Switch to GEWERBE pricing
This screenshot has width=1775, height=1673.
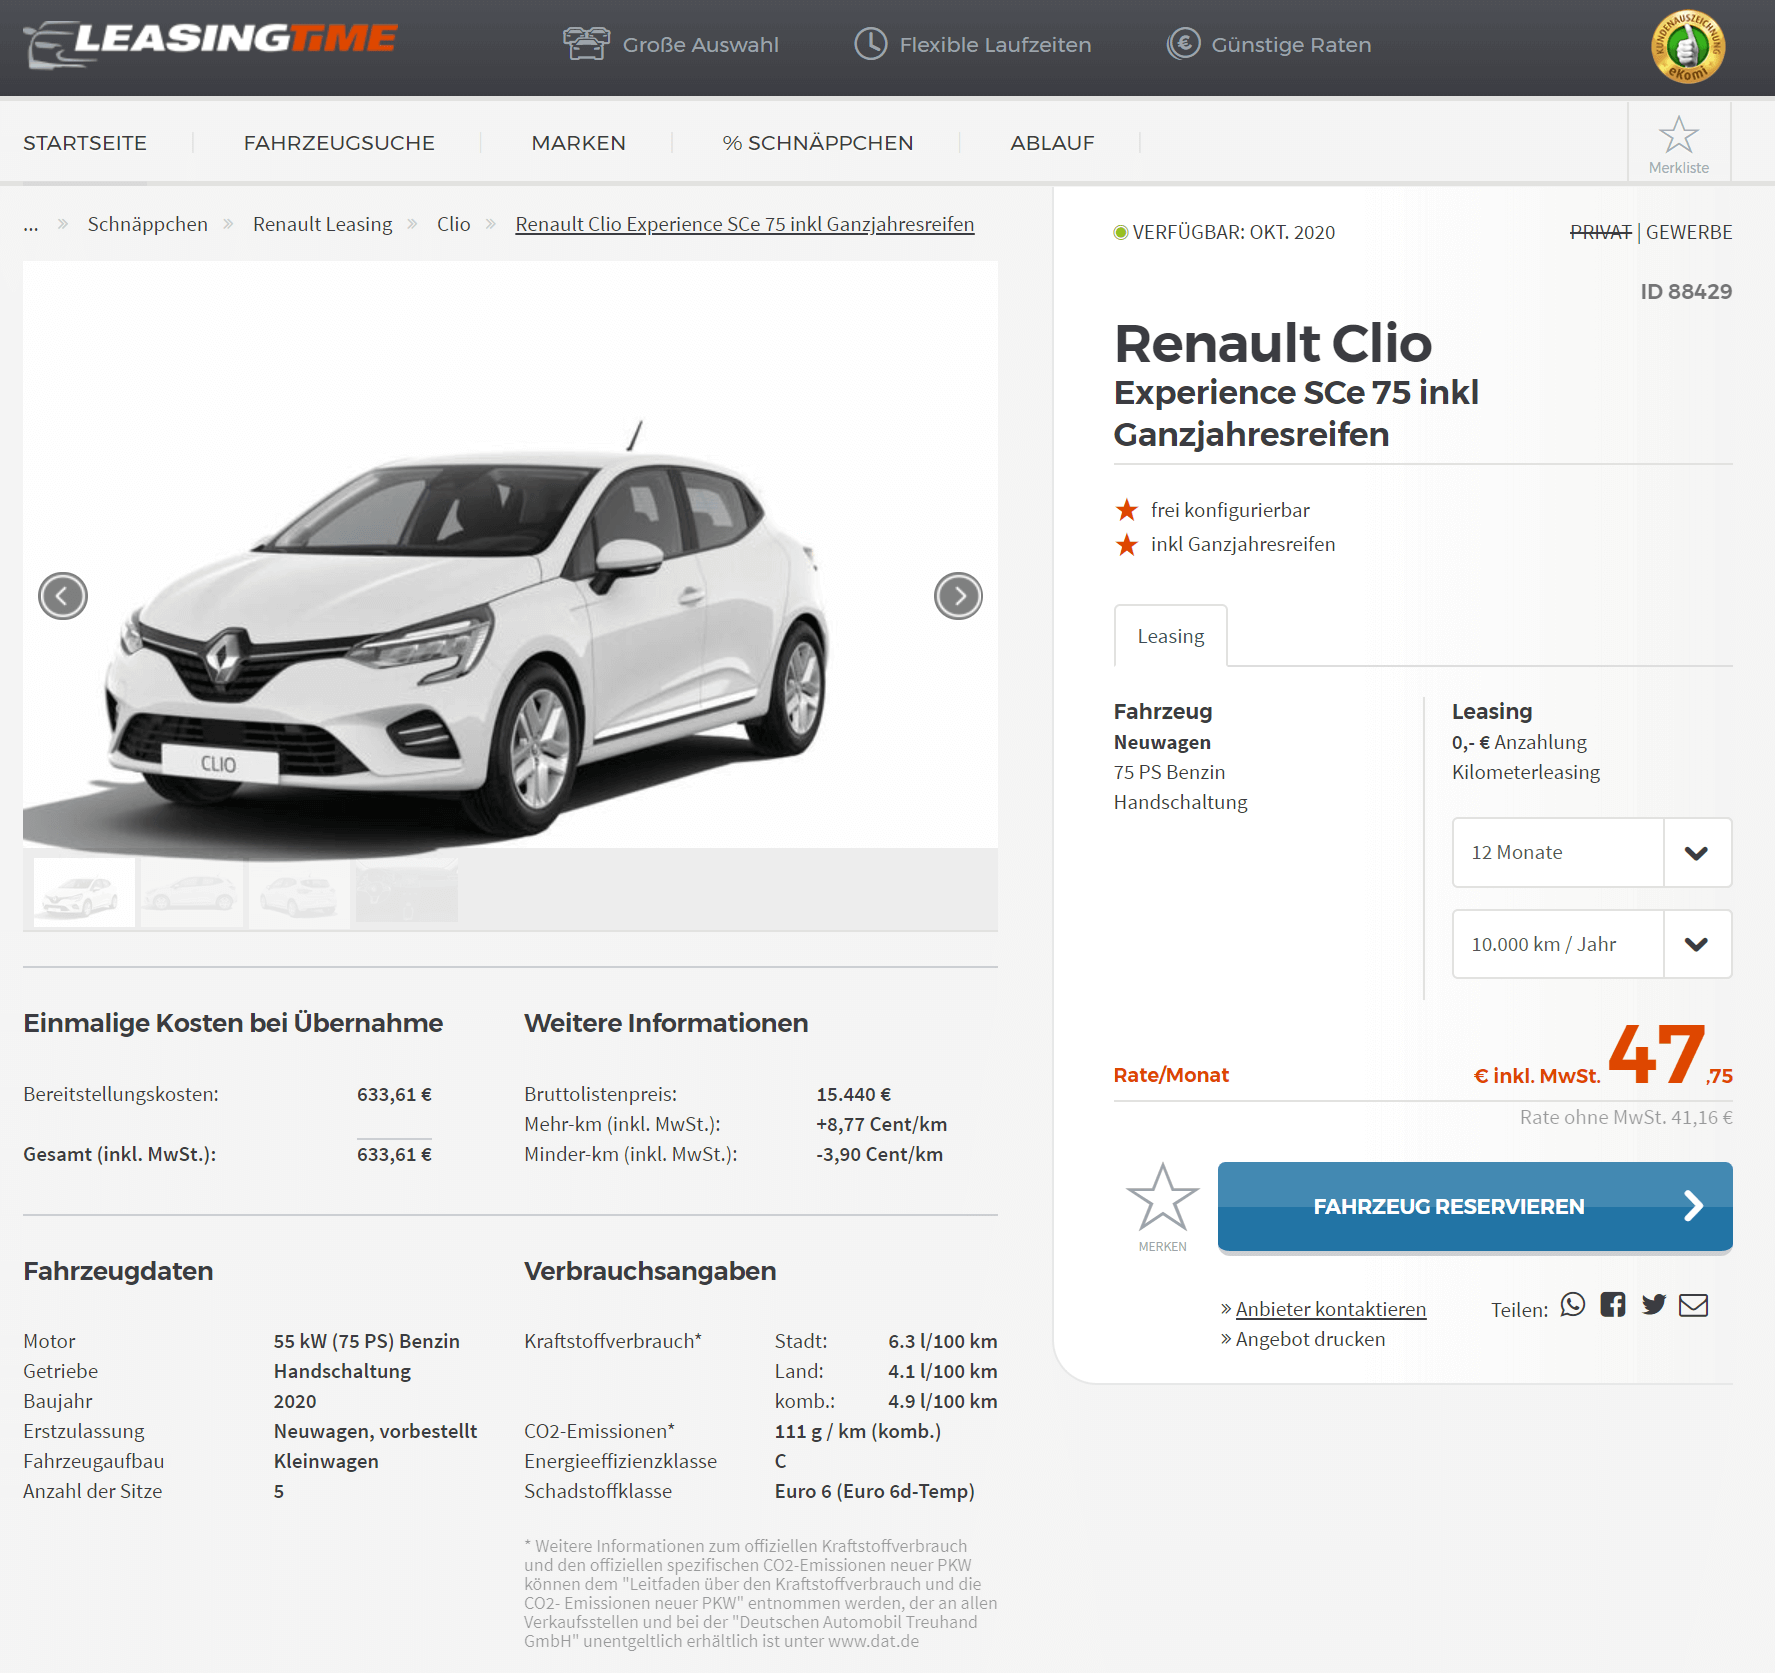tap(1689, 232)
